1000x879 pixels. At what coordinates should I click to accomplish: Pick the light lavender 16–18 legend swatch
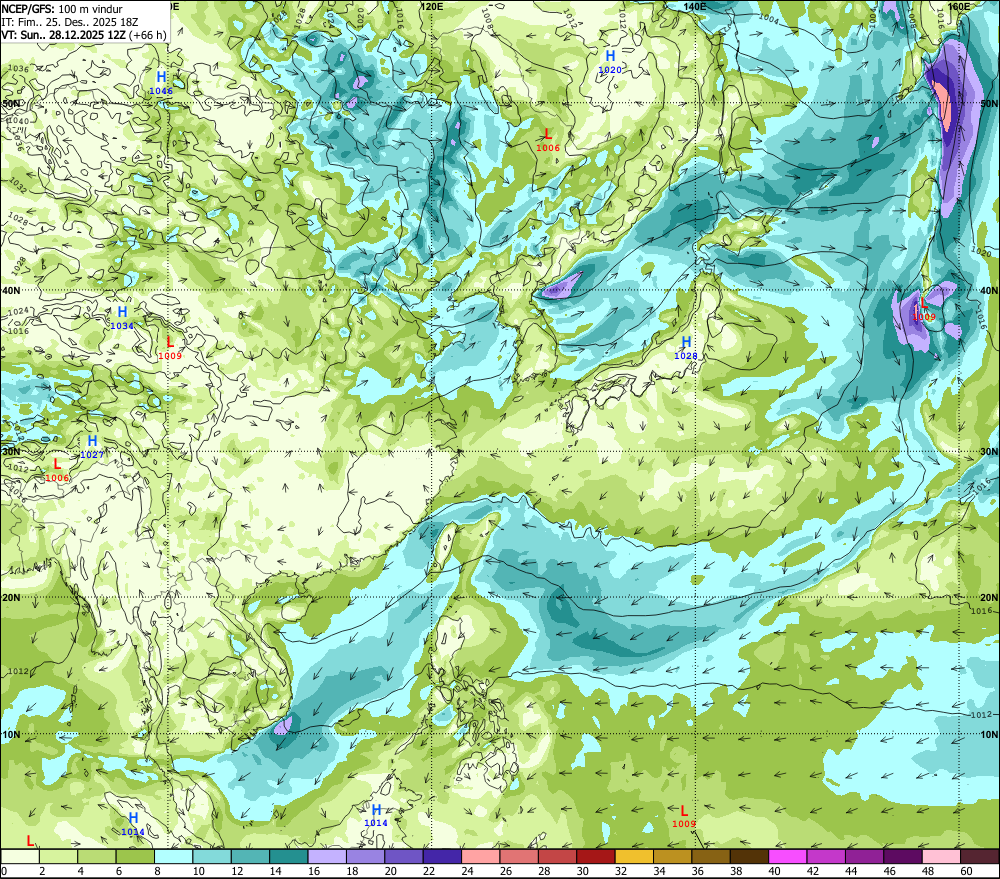pos(327,857)
